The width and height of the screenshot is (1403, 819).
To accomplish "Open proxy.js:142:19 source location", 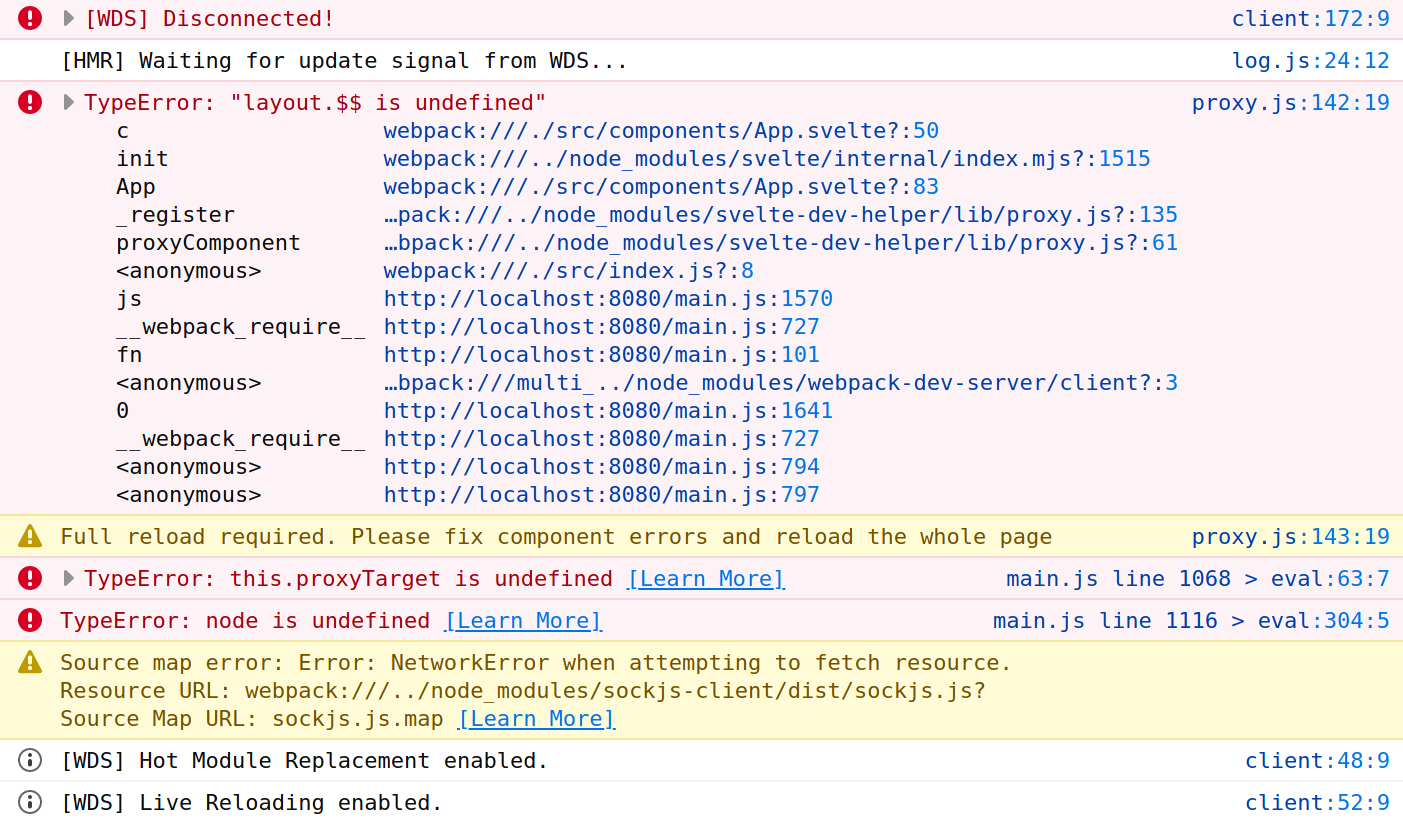I will click(x=1290, y=101).
